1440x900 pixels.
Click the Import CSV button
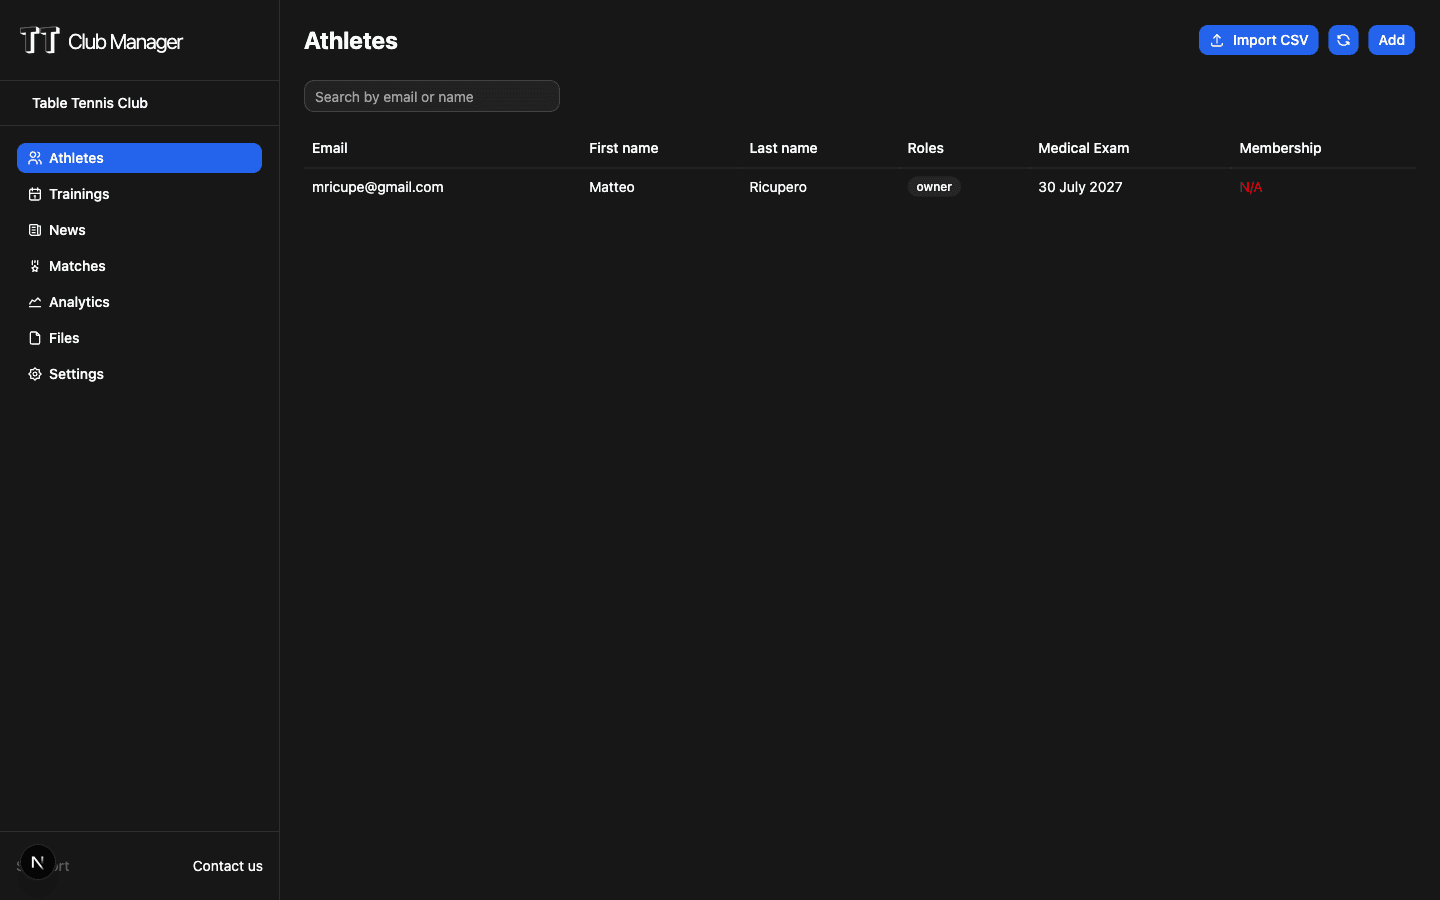(x=1258, y=40)
